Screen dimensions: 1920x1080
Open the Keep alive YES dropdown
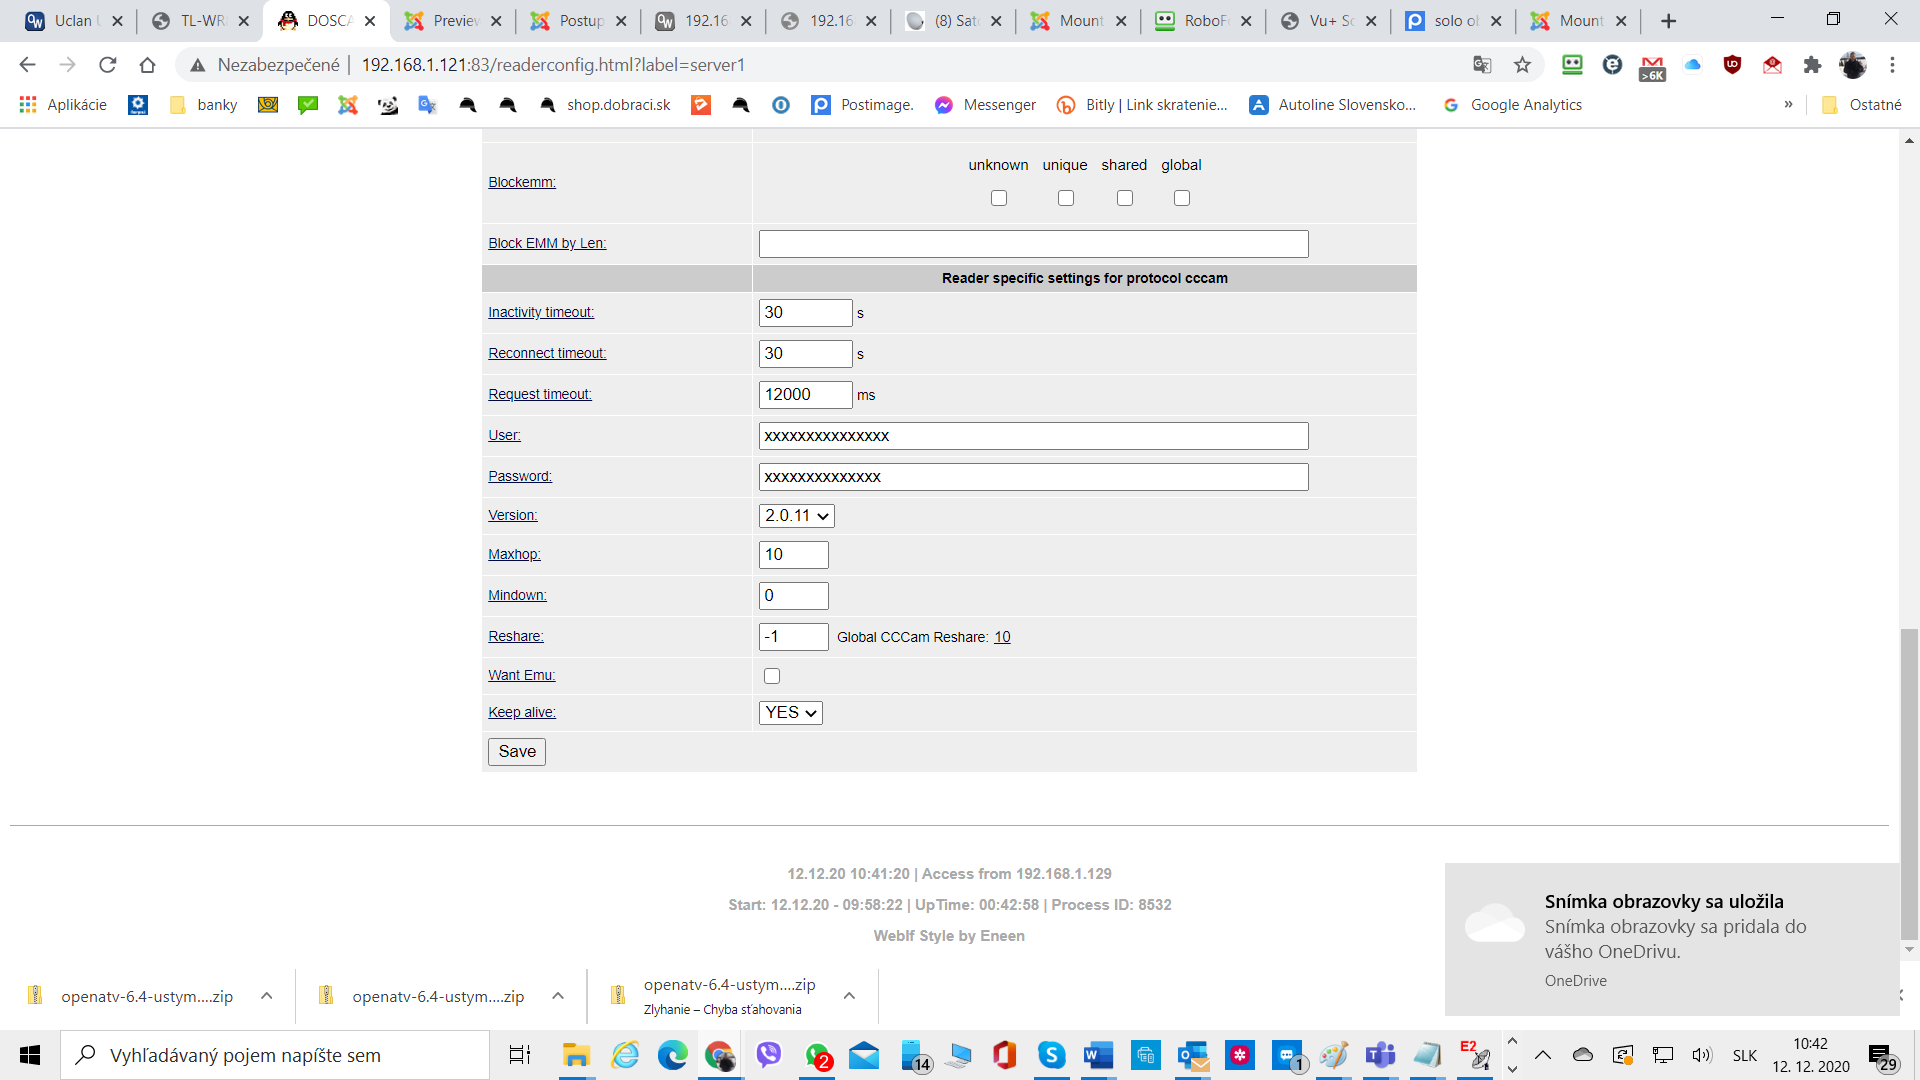coord(790,713)
